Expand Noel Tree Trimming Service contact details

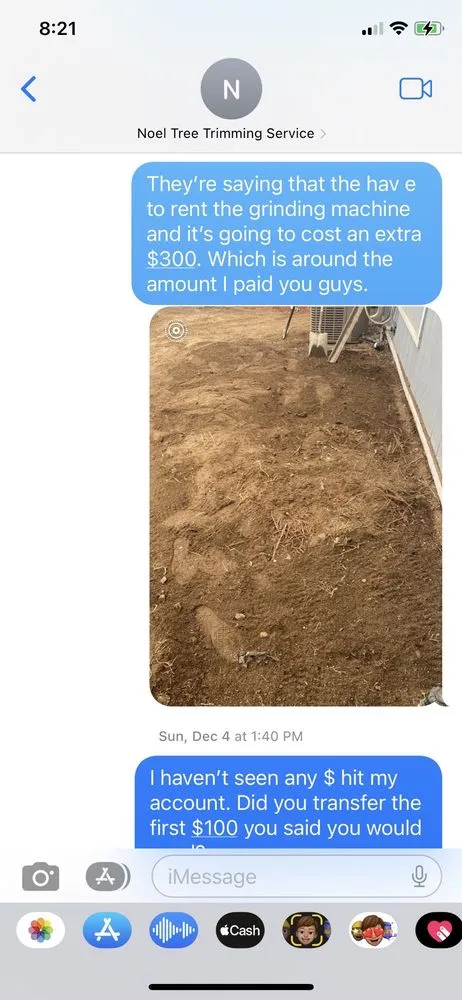tap(231, 133)
